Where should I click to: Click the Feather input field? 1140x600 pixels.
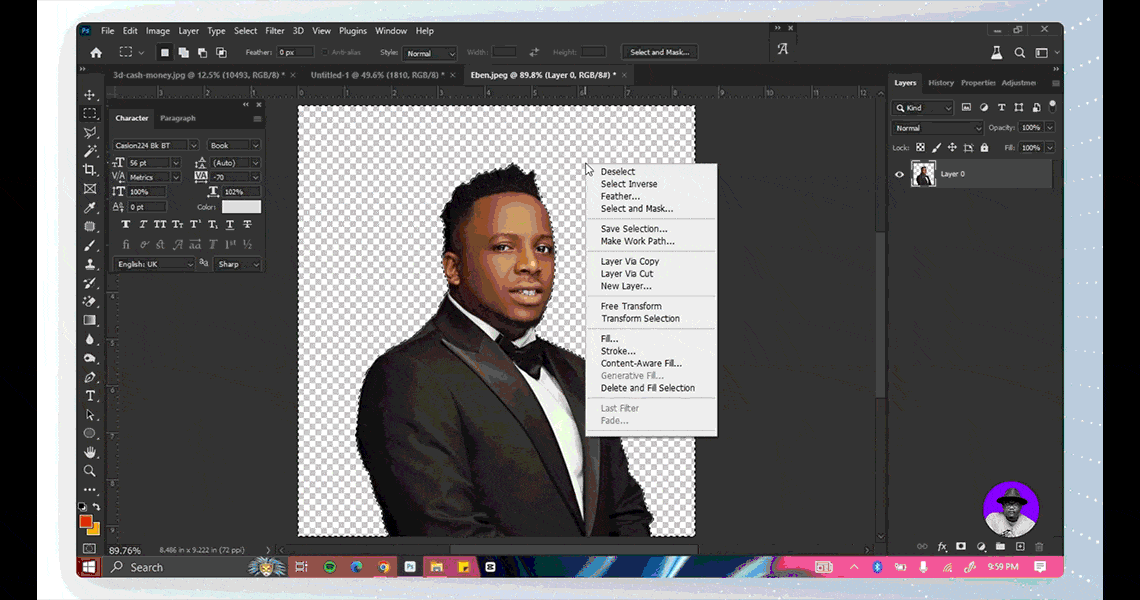pyautogui.click(x=295, y=53)
